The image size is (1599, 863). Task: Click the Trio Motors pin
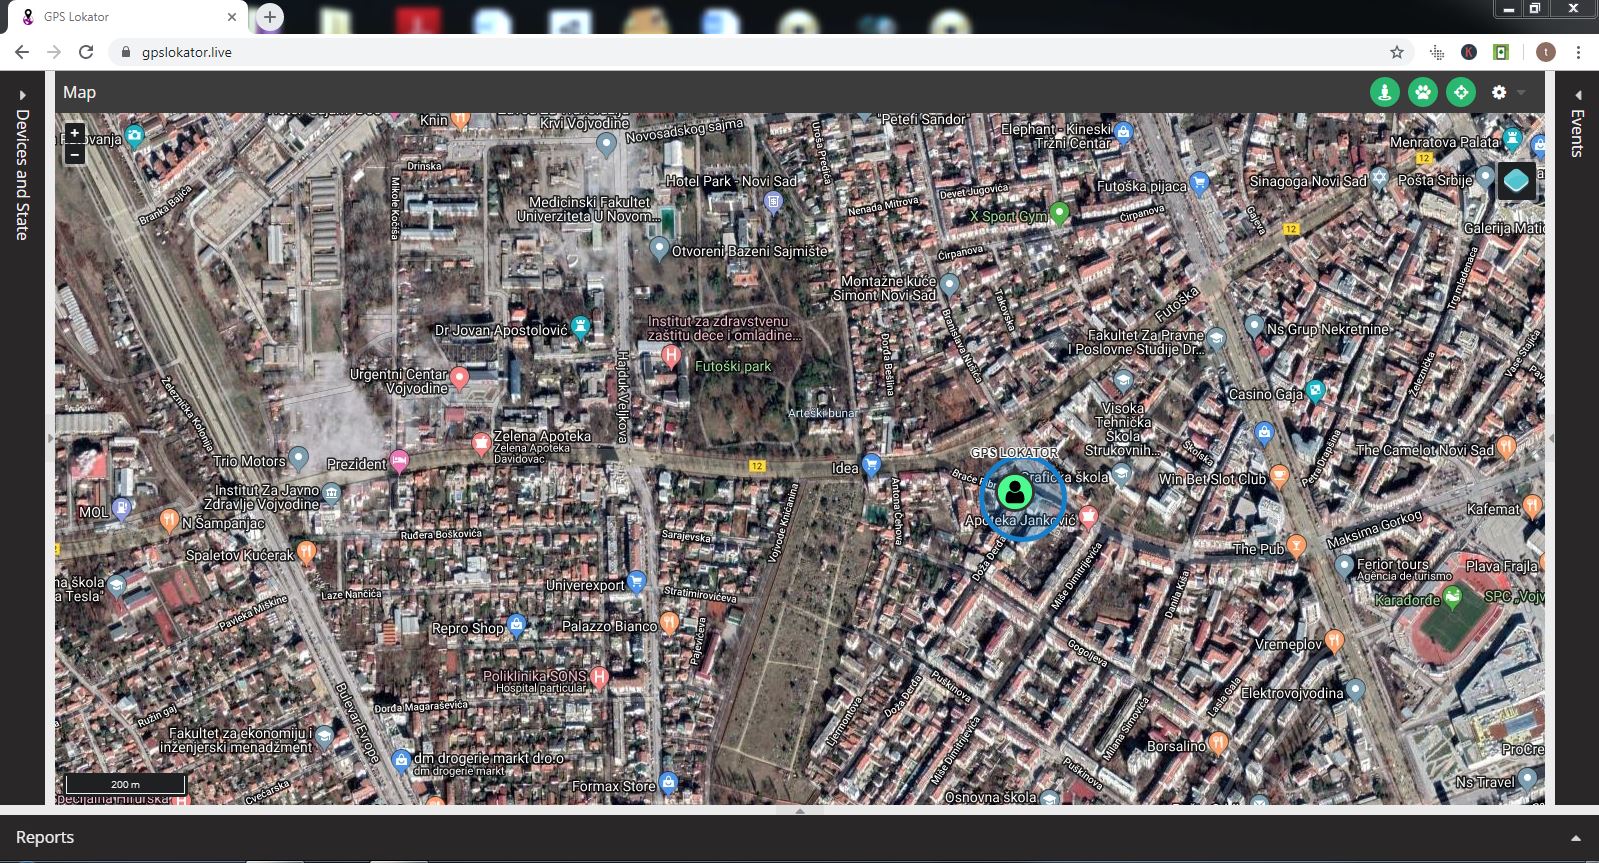tap(299, 459)
